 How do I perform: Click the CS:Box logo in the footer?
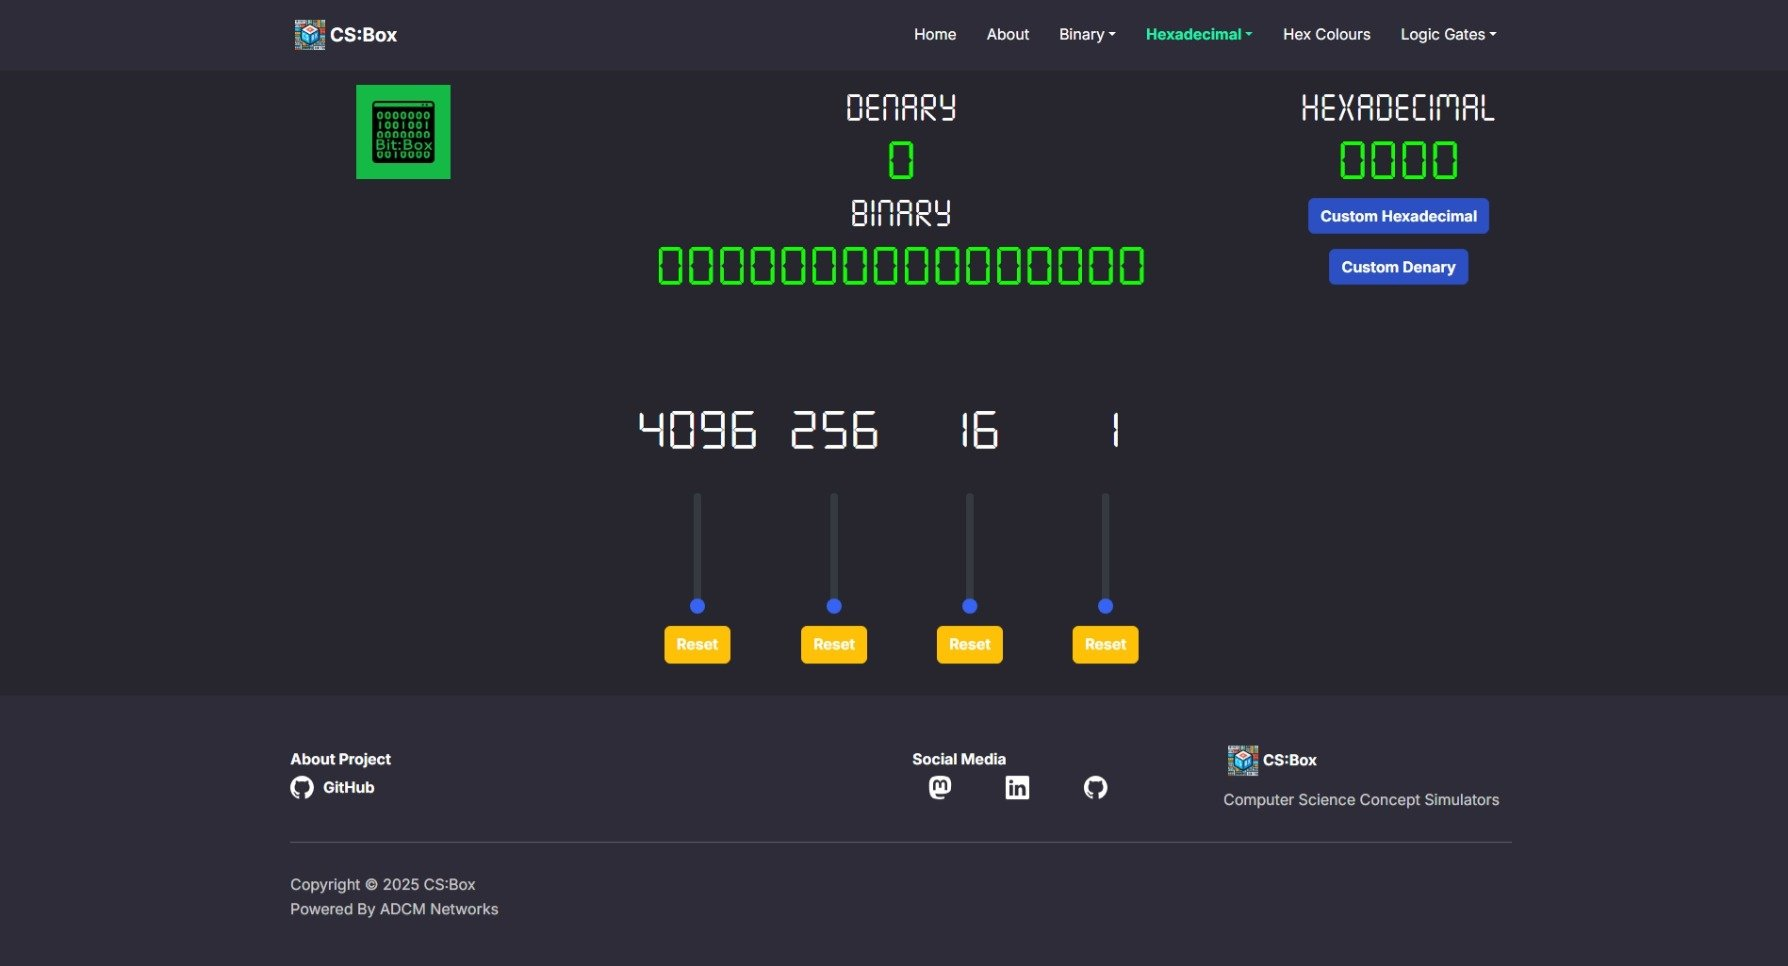1241,759
